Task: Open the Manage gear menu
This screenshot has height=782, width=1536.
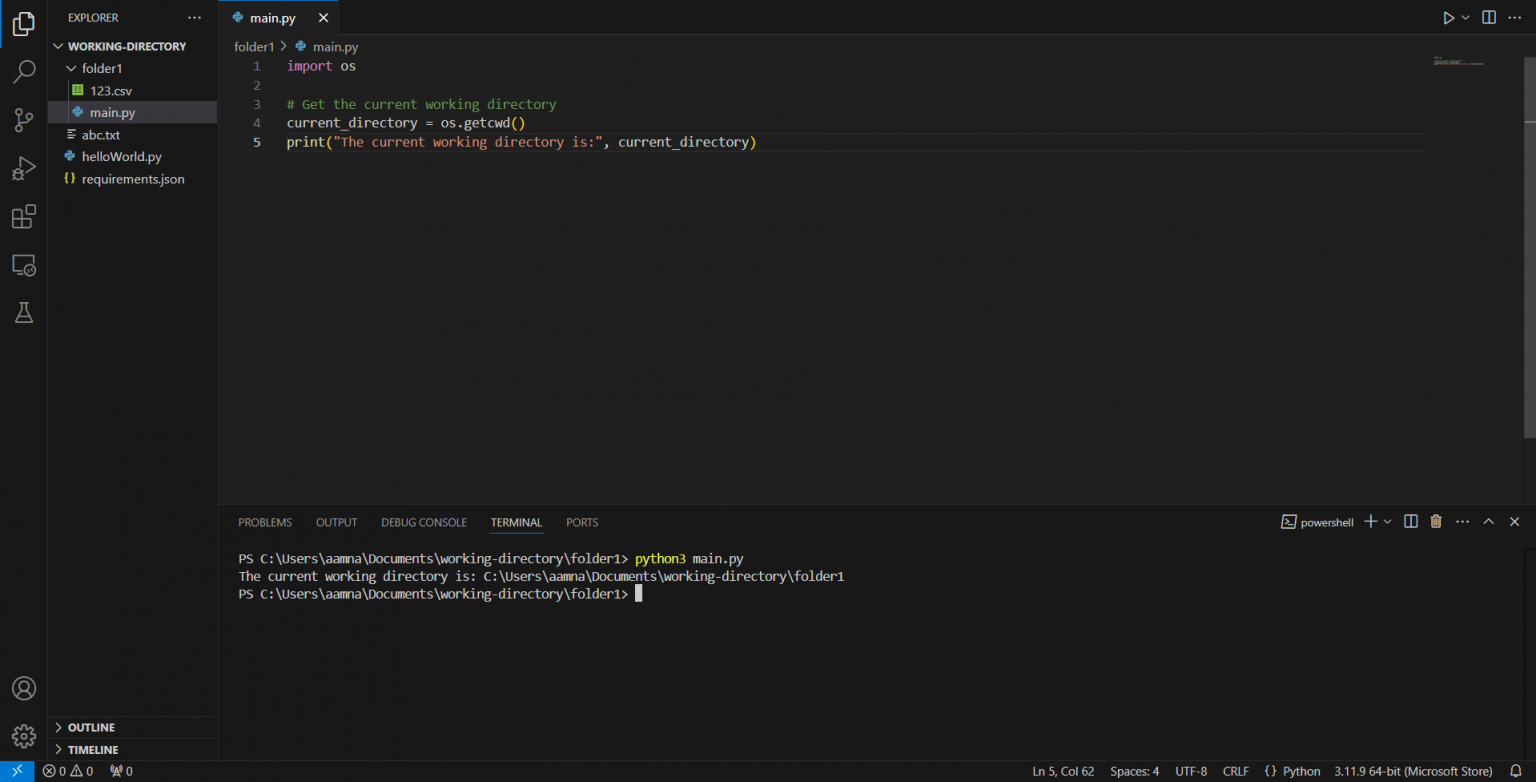Action: click(23, 736)
